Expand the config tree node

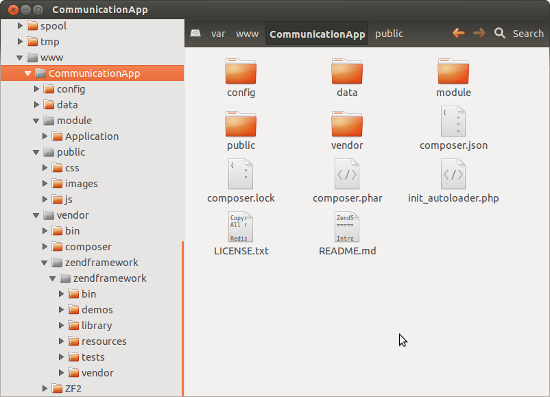coord(36,89)
